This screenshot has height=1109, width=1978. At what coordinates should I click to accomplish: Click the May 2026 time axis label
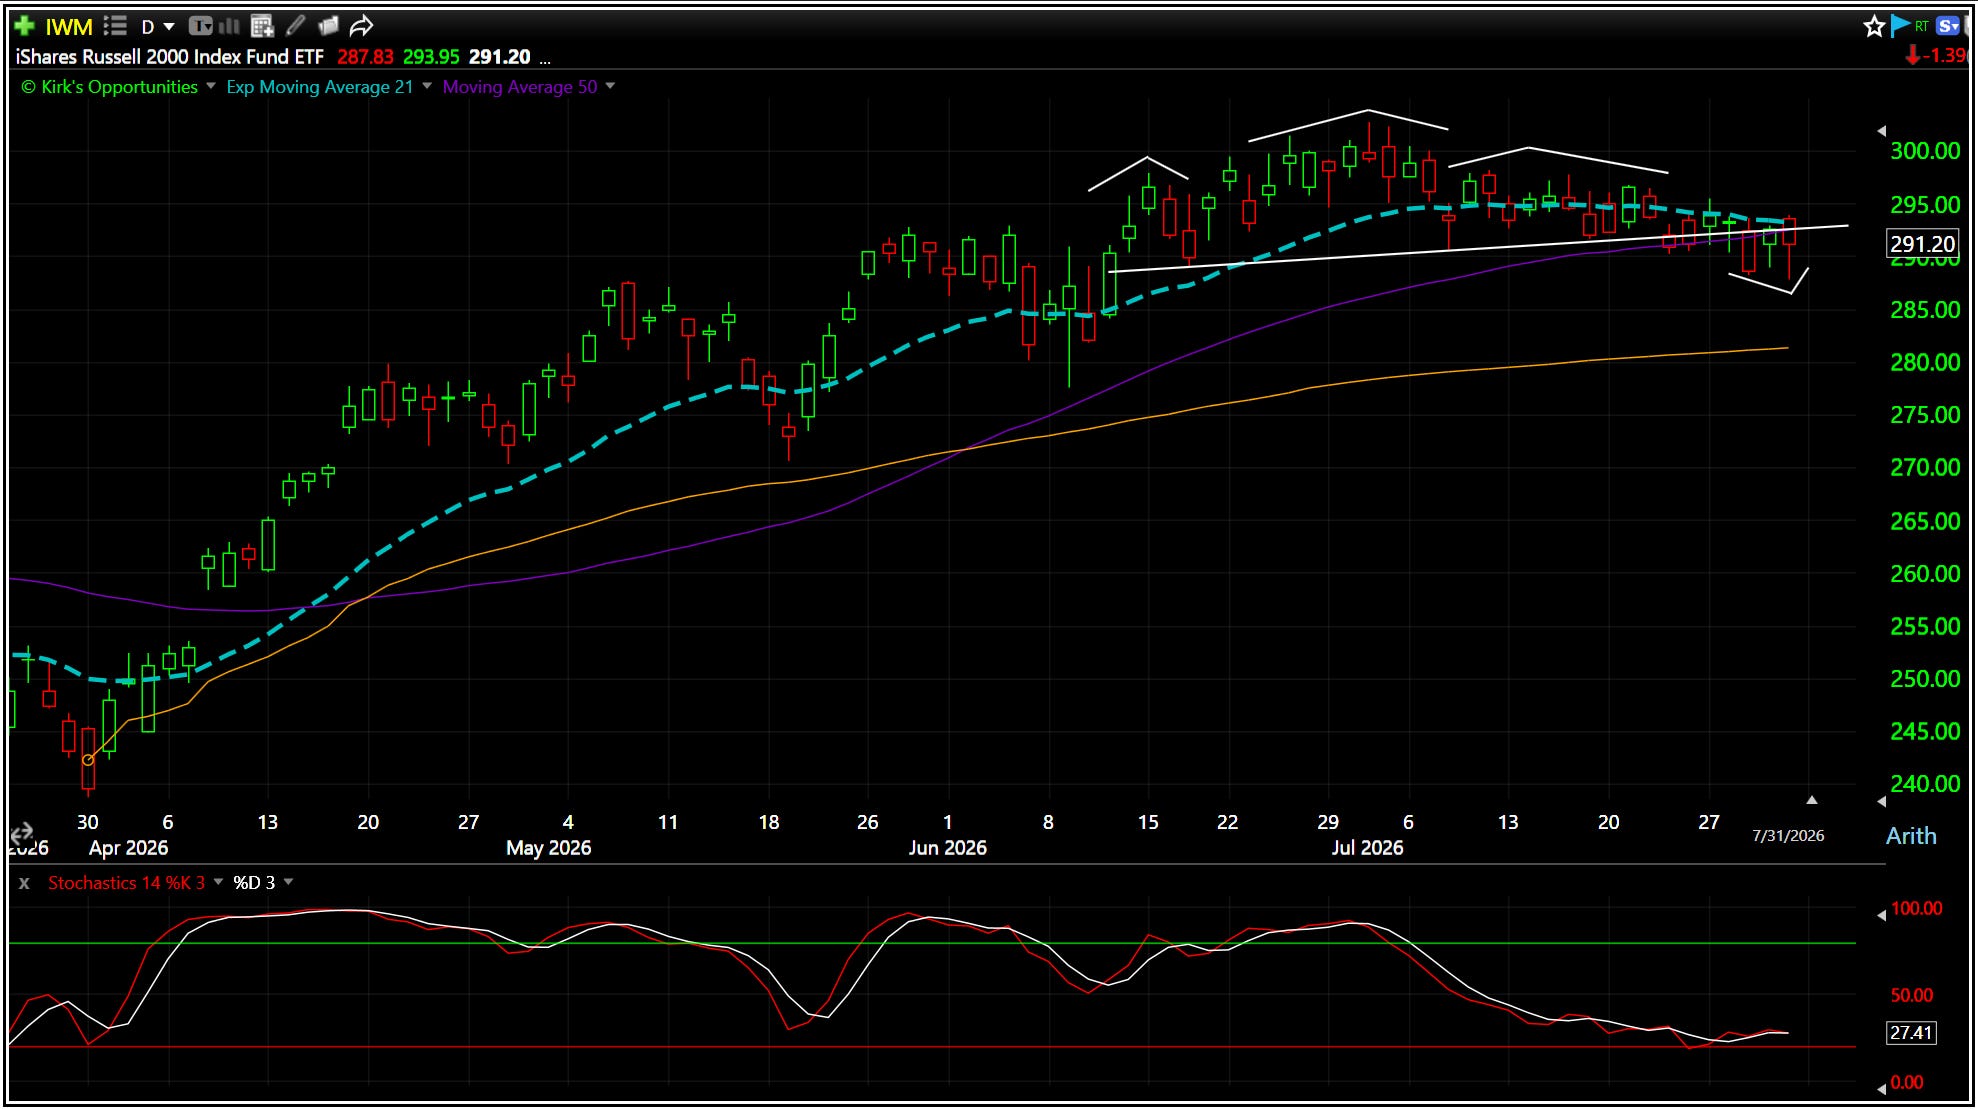point(548,848)
